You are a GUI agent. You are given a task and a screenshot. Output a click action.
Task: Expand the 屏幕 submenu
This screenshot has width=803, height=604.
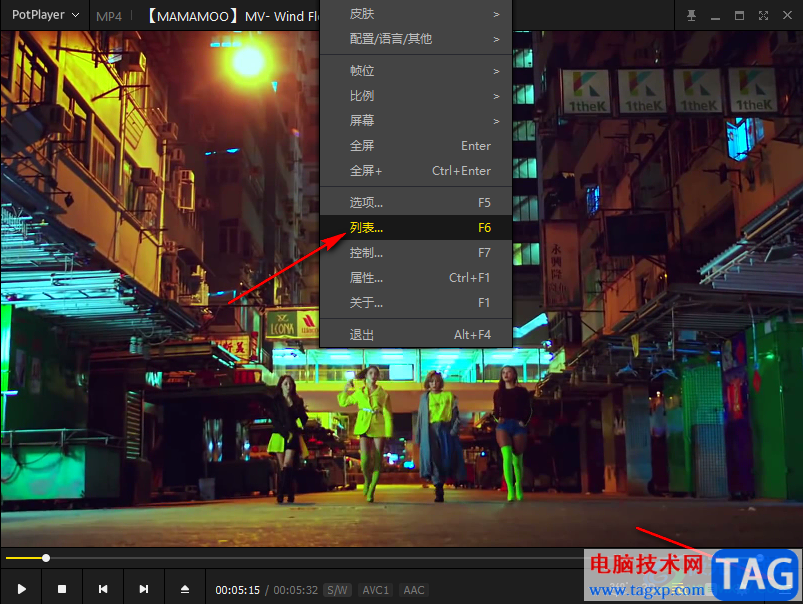(x=416, y=121)
